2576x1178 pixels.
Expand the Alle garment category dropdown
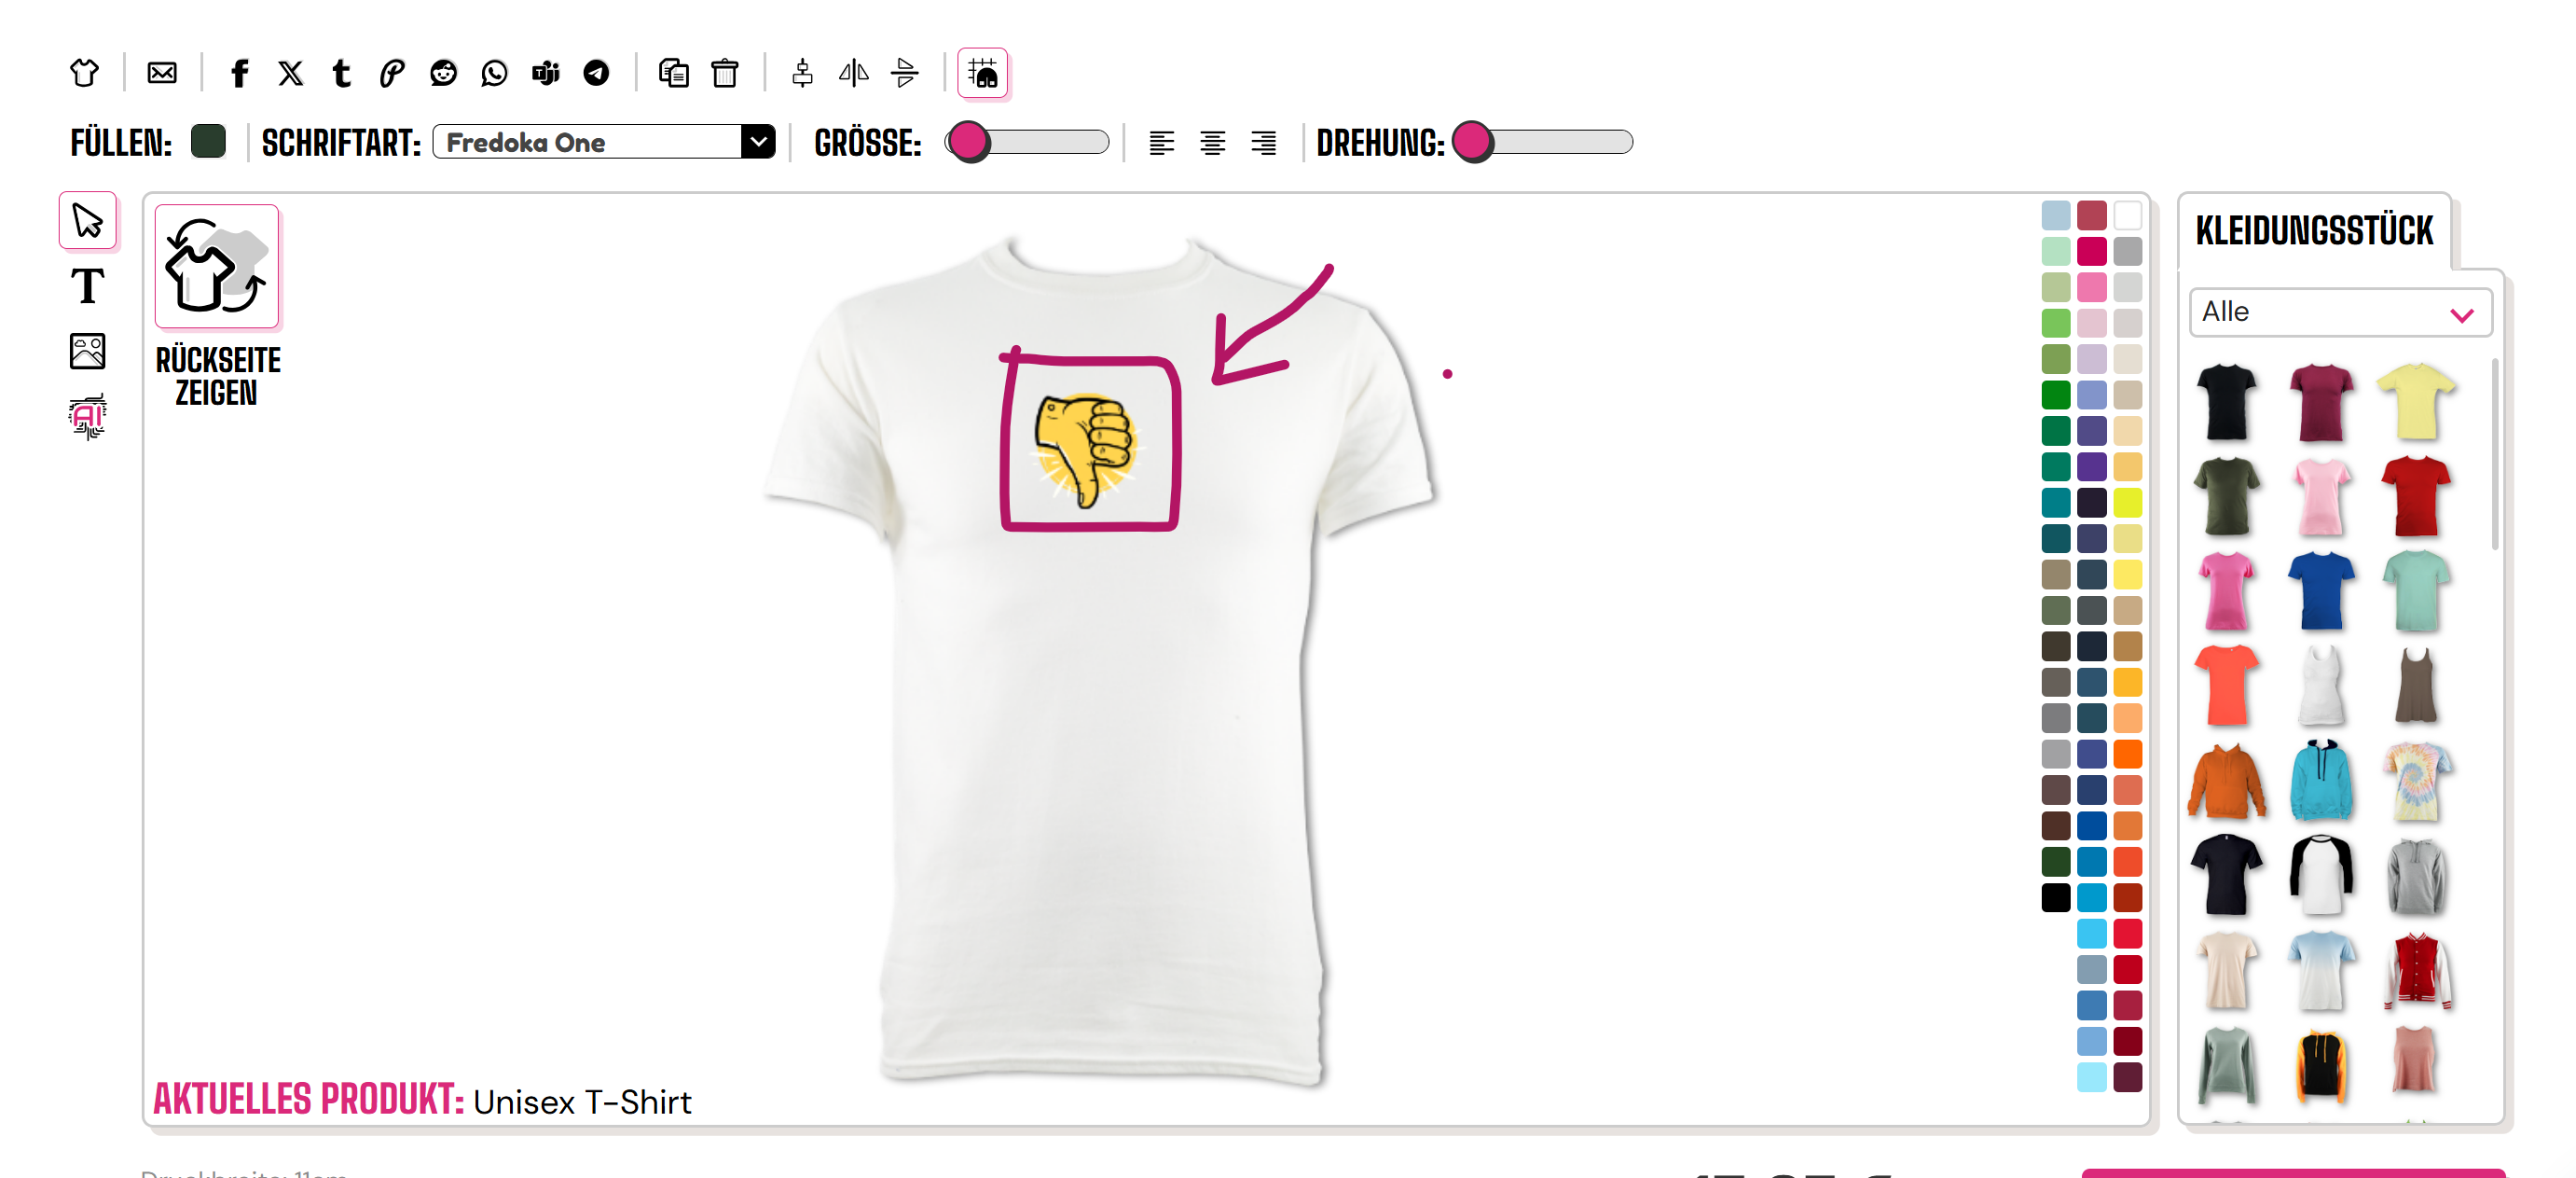2340,313
